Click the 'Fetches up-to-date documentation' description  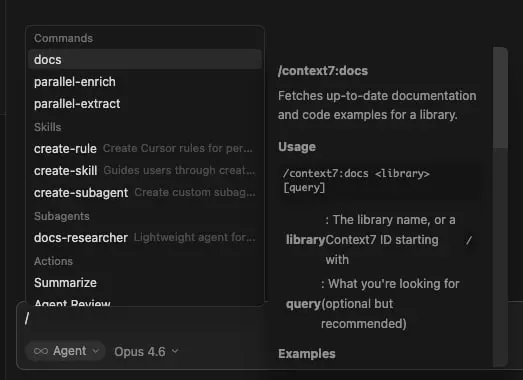377,105
